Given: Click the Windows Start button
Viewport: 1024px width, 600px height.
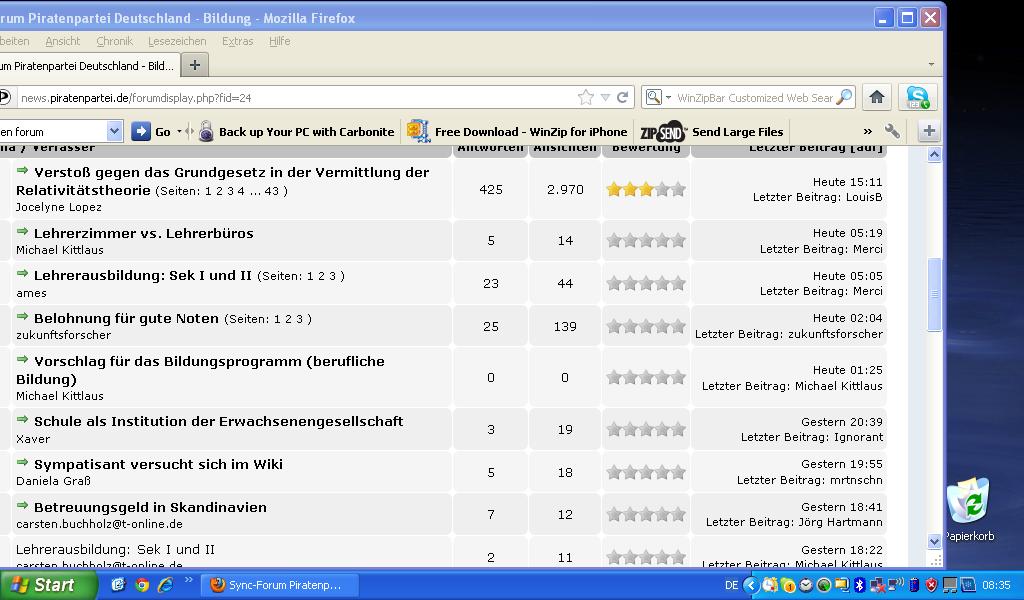Looking at the screenshot, I should 46,585.
